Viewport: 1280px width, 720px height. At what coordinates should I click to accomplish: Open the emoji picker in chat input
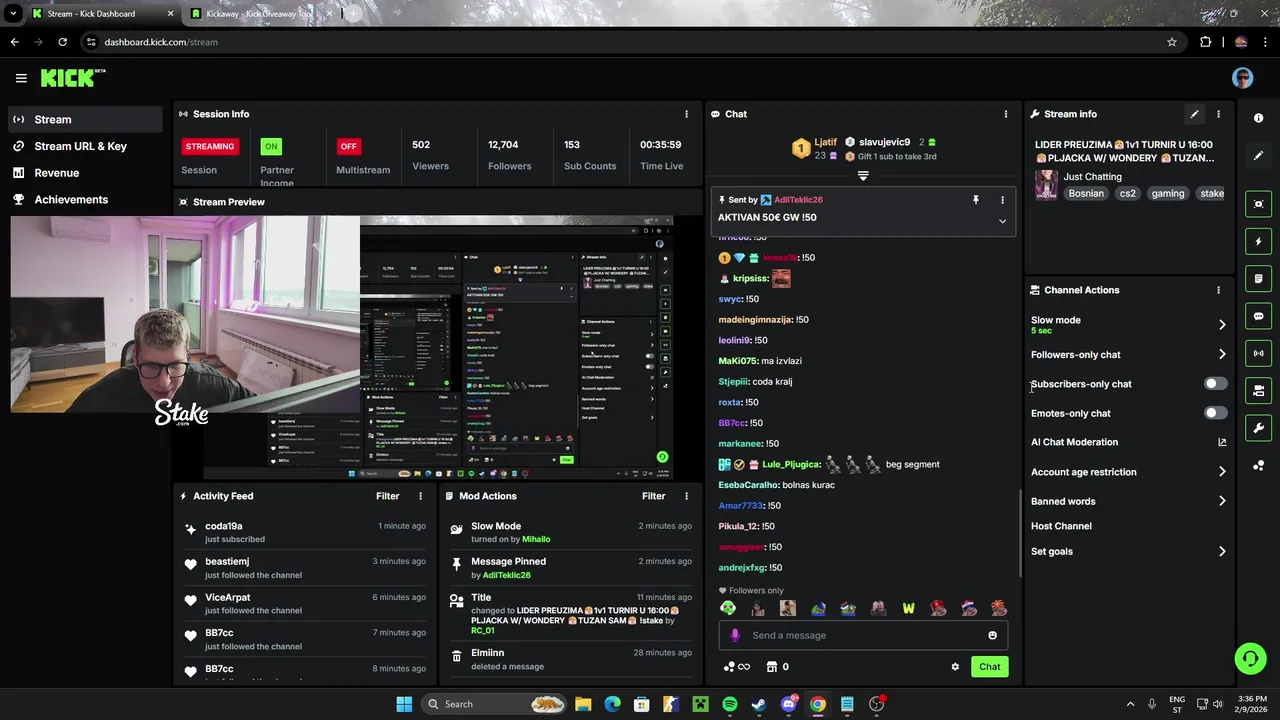(992, 635)
